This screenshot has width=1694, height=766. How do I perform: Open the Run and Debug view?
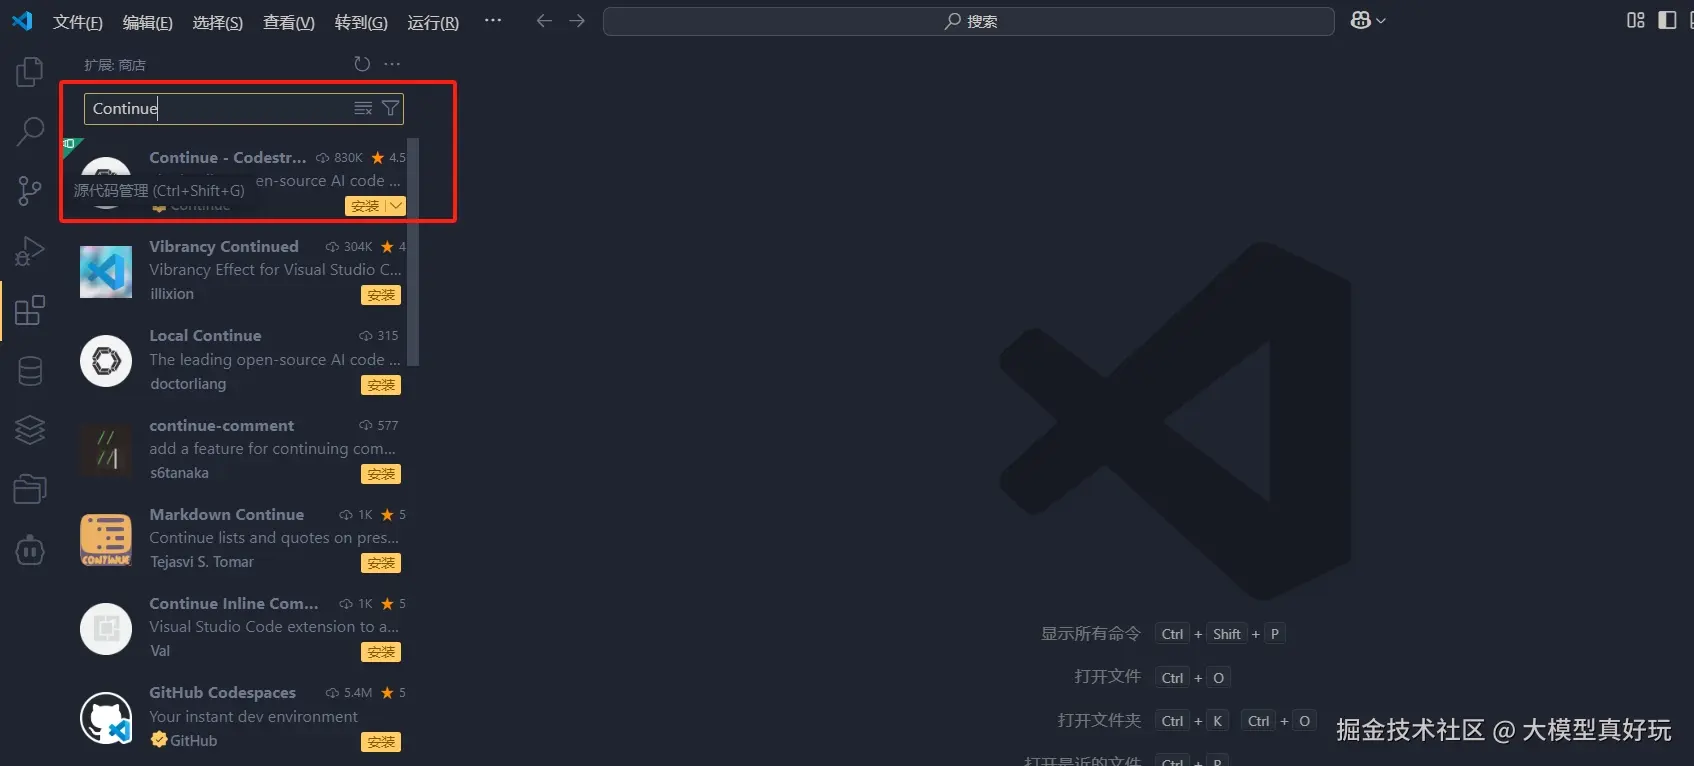30,250
